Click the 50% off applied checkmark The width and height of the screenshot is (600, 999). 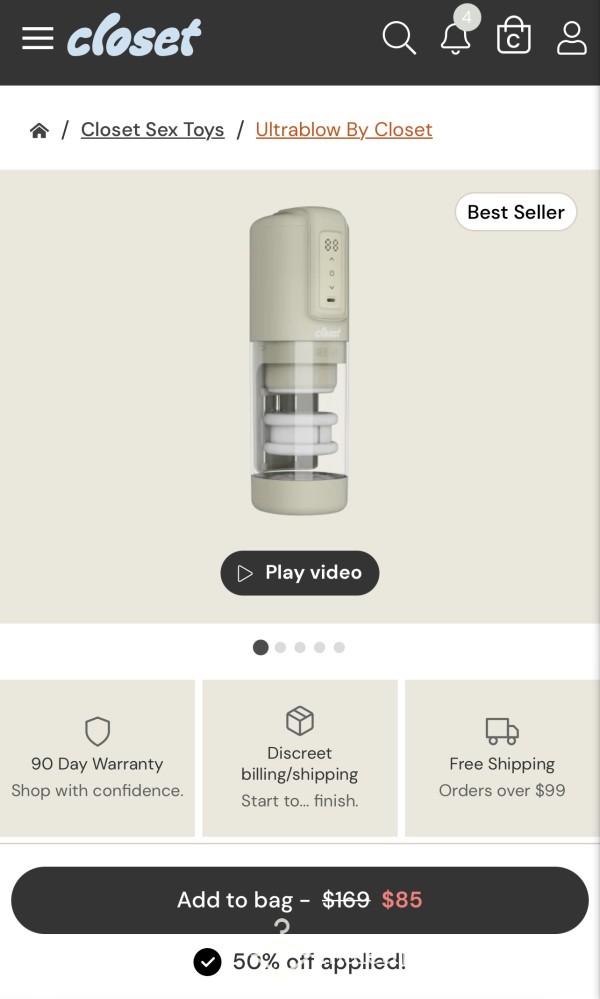tap(208, 962)
